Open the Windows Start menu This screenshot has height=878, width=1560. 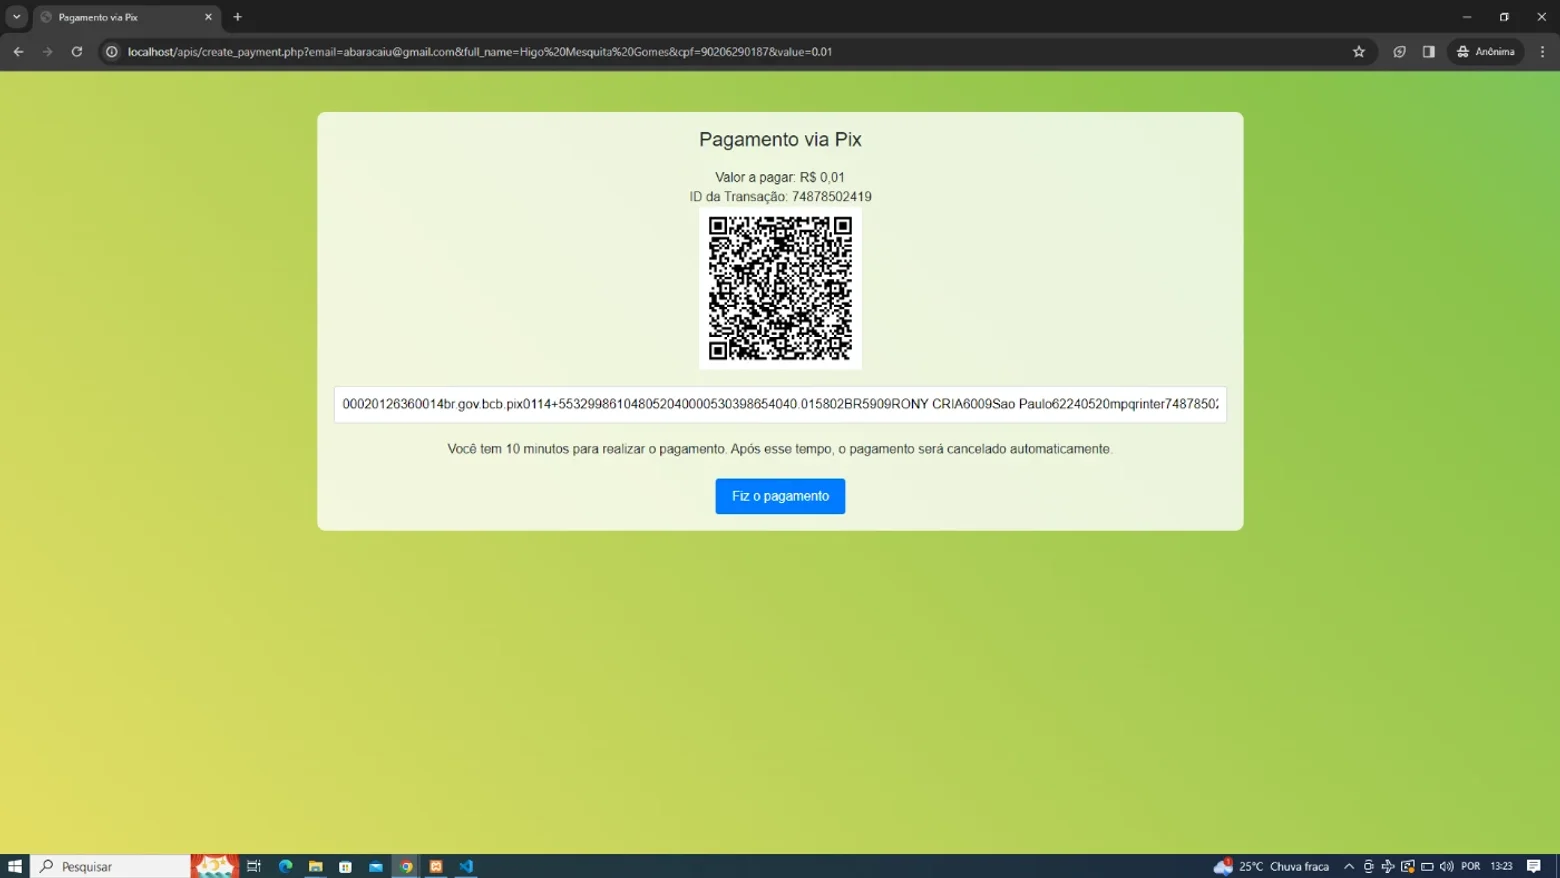[15, 866]
